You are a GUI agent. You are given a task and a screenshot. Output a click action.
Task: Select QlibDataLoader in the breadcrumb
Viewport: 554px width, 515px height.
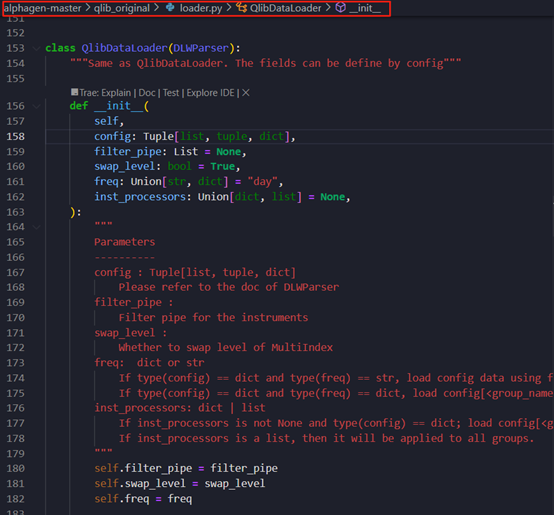285,8
